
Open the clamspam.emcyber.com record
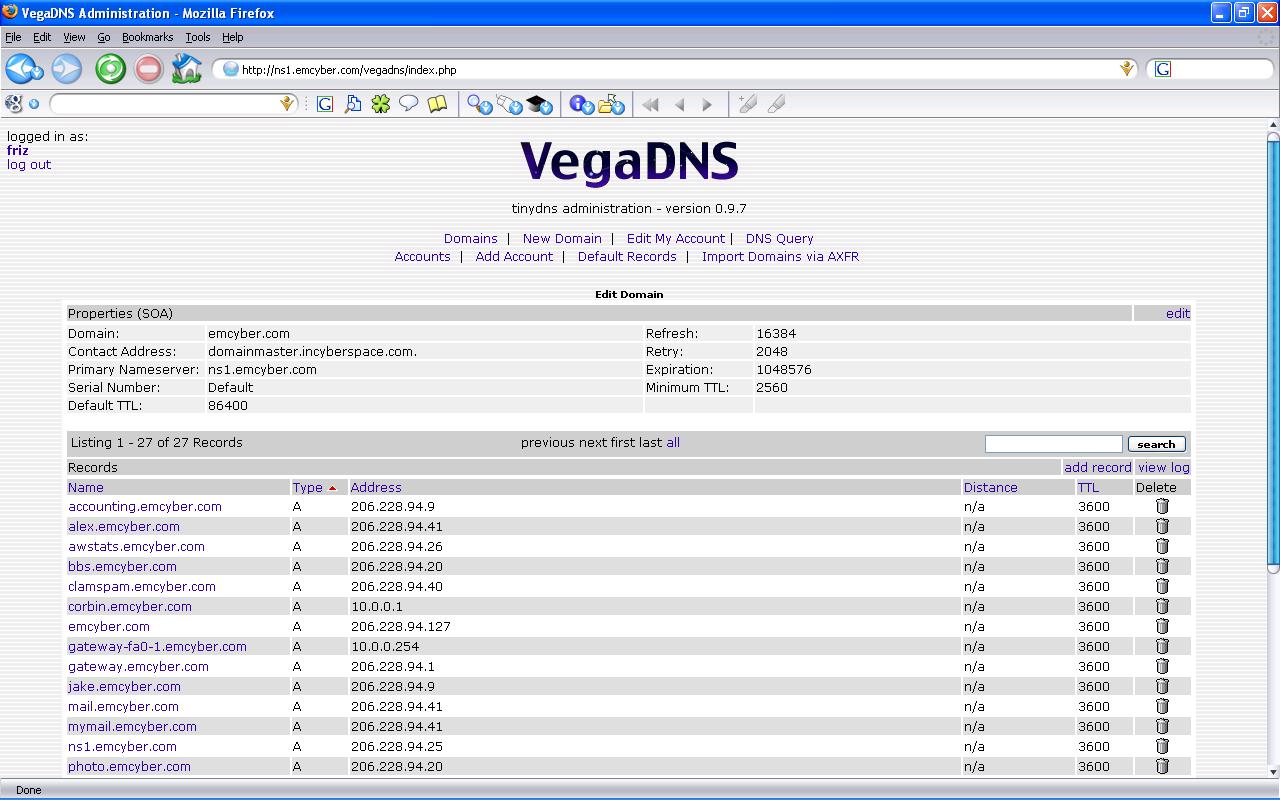coord(142,586)
